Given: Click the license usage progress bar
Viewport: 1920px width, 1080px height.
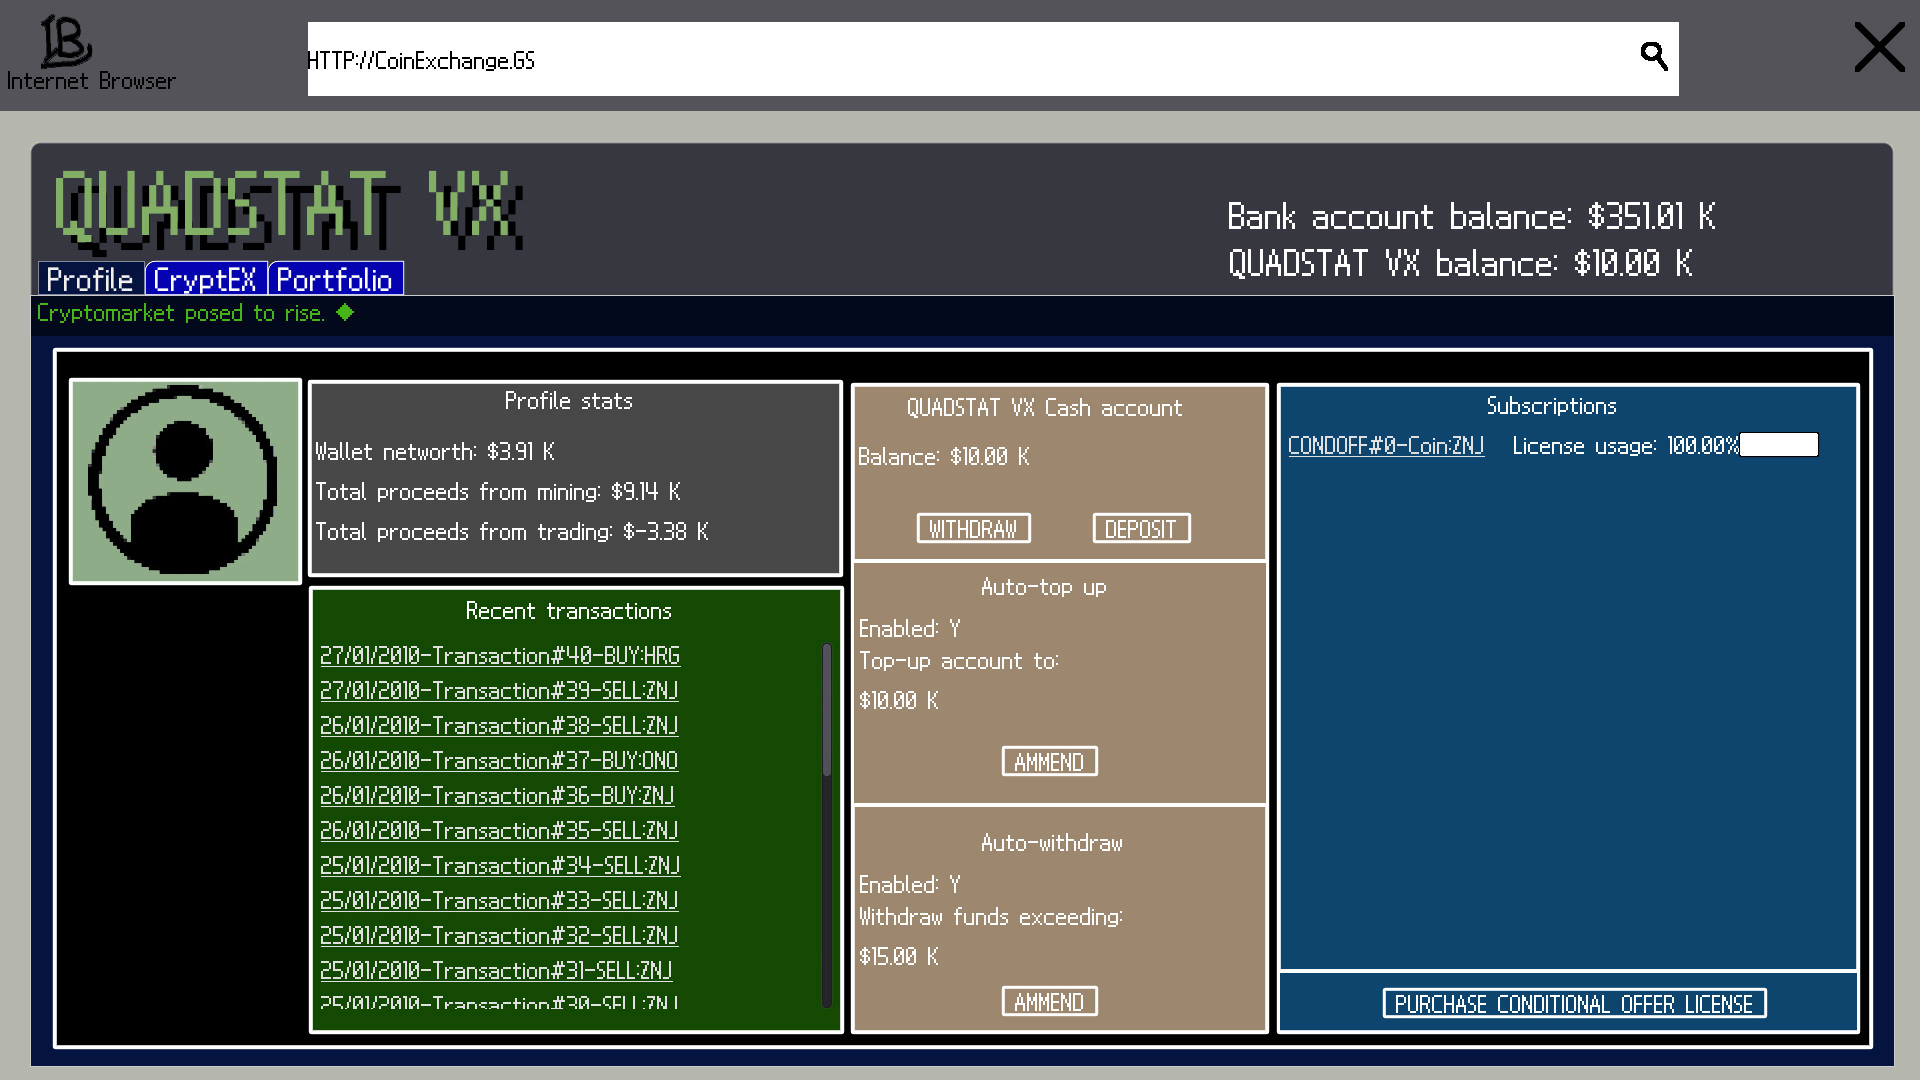Looking at the screenshot, I should pyautogui.click(x=1779, y=445).
